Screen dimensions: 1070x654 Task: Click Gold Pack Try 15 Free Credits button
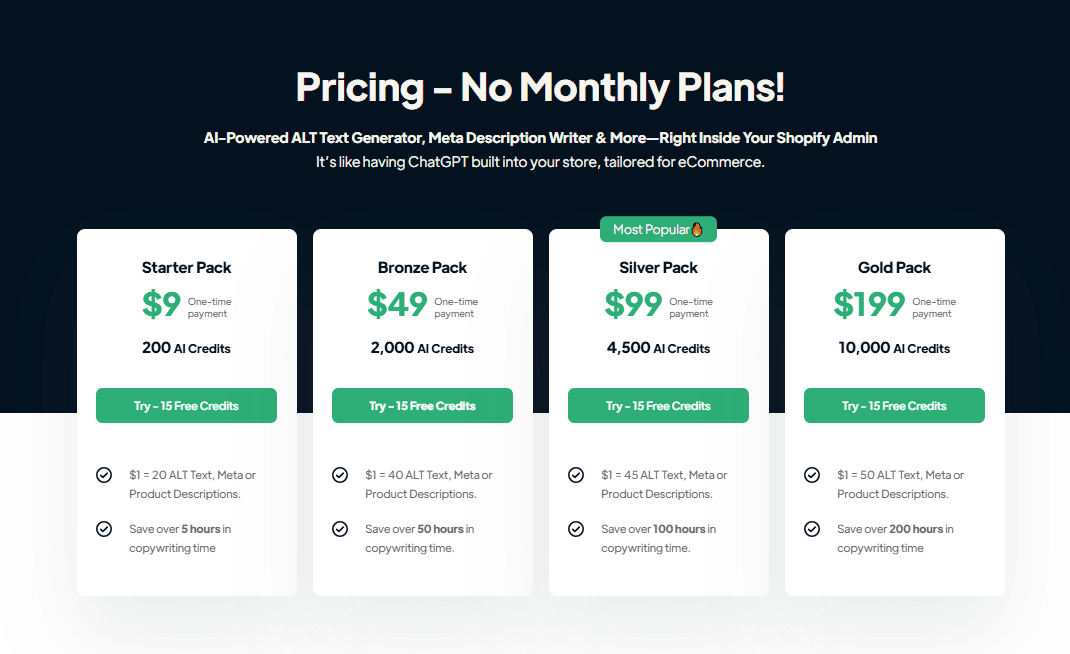pyautogui.click(x=894, y=406)
